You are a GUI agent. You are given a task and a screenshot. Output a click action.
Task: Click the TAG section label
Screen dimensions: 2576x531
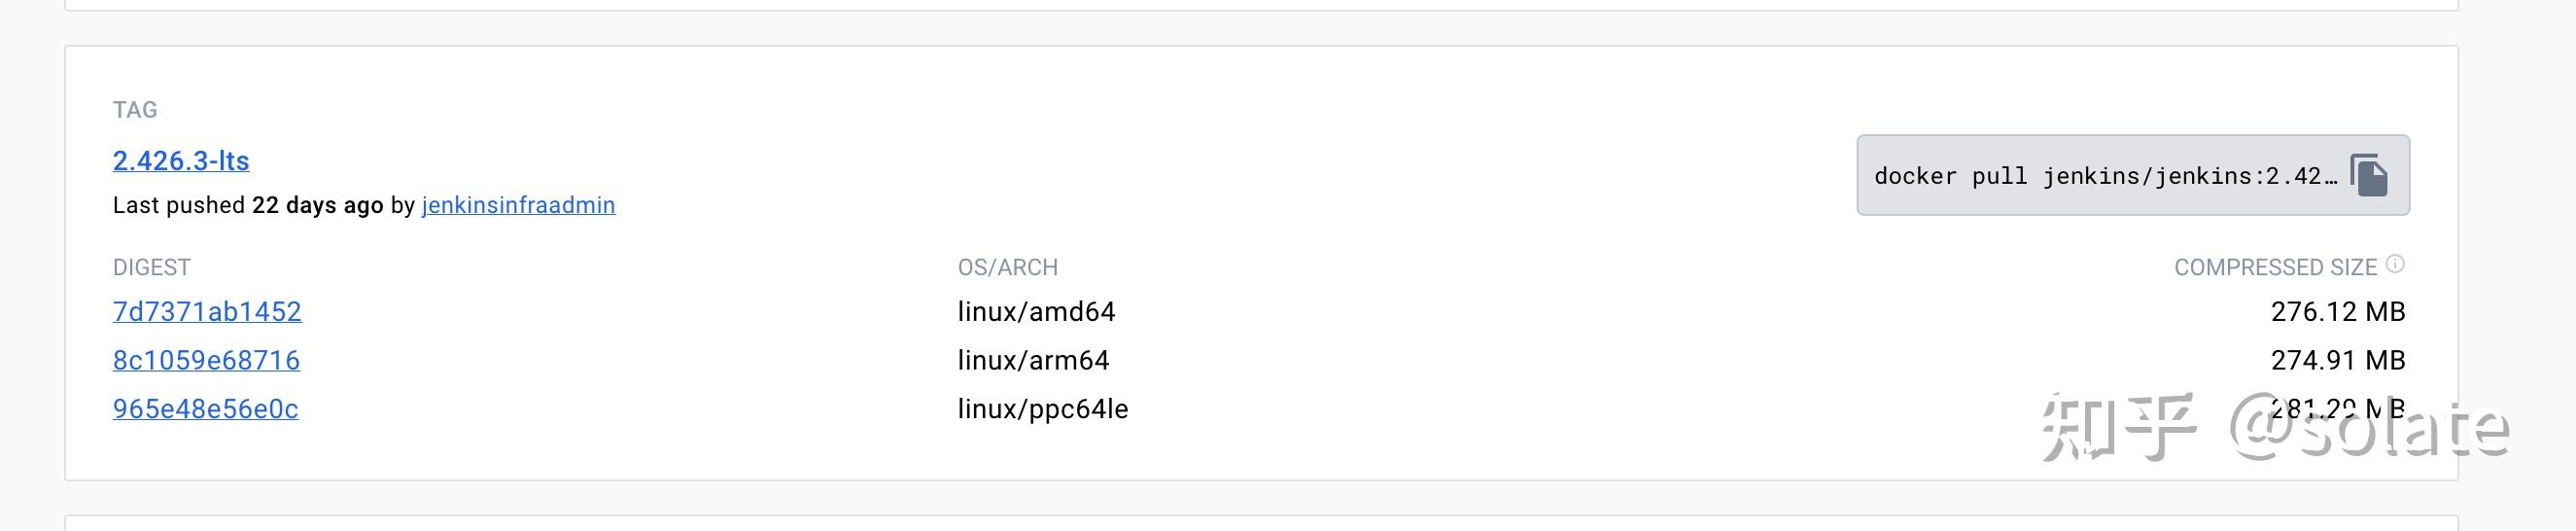pos(135,110)
